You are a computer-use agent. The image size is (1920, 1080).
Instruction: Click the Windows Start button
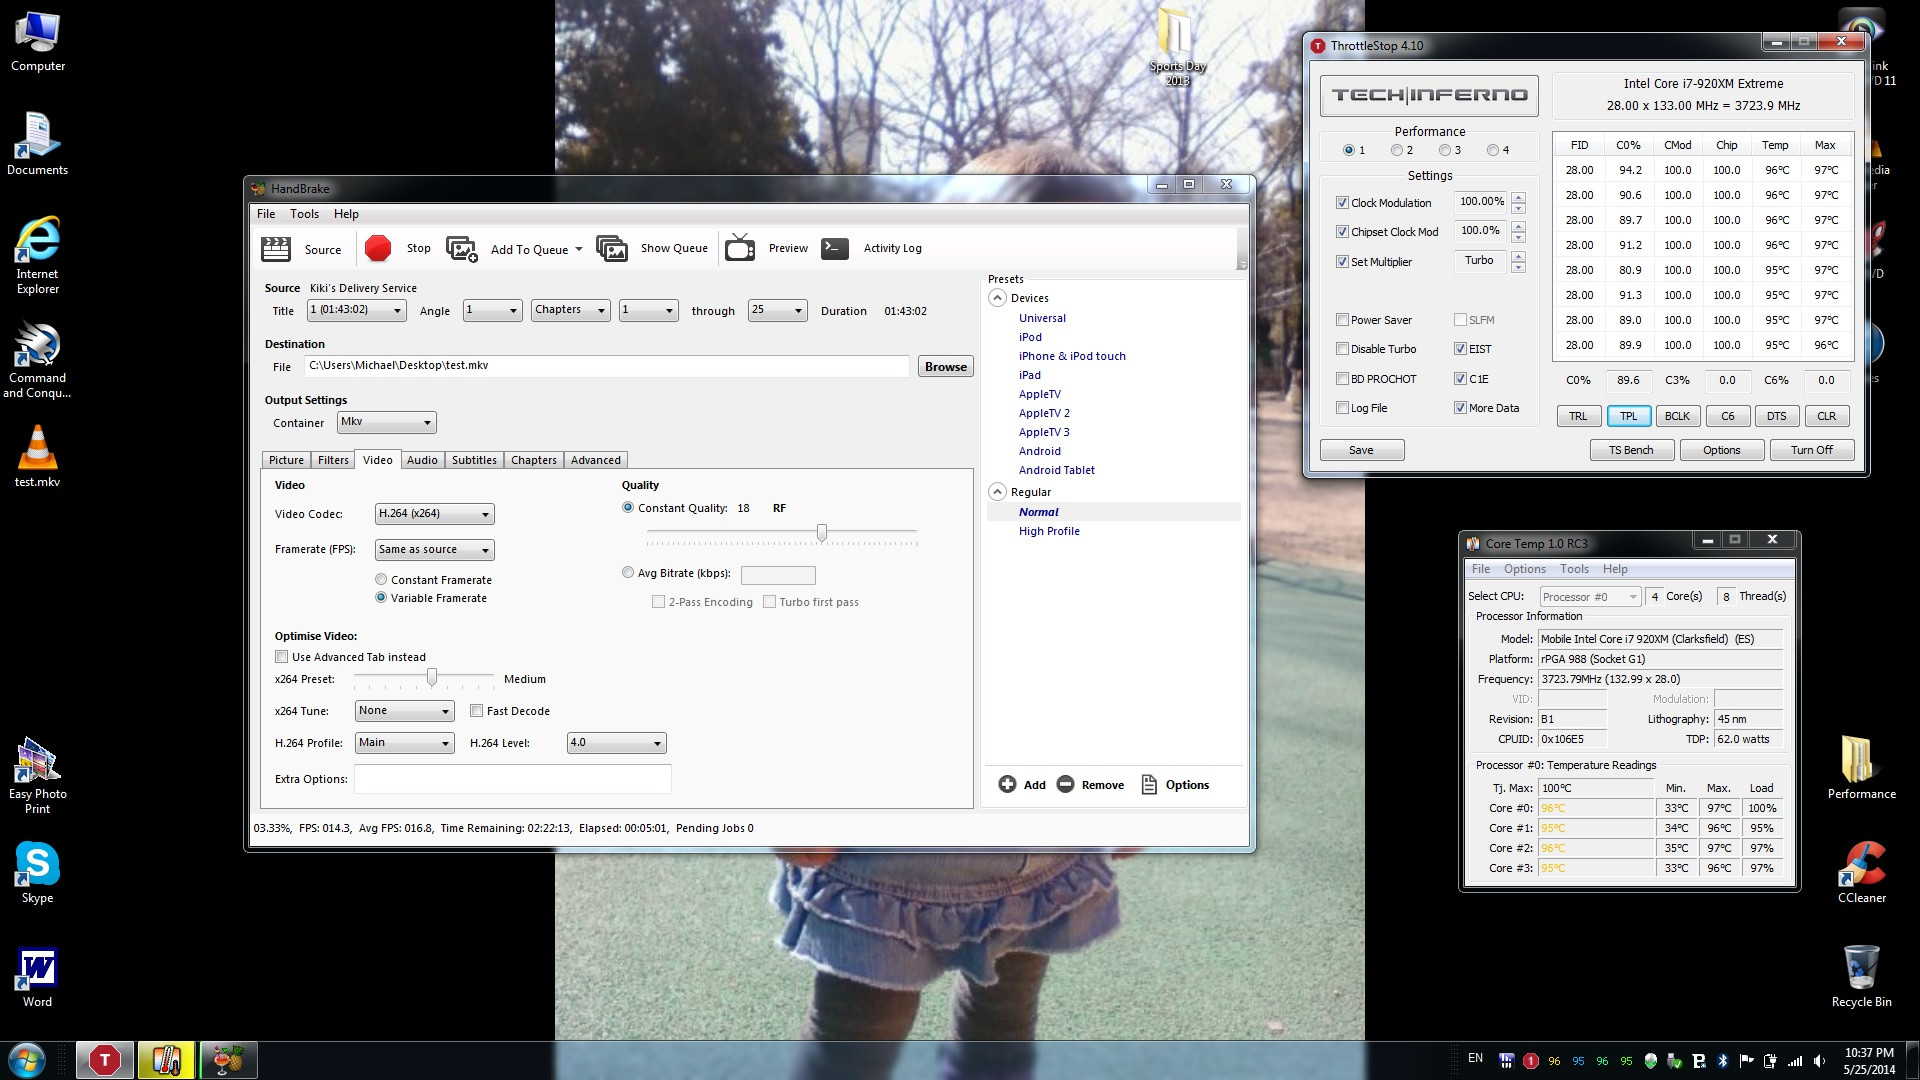[27, 1060]
